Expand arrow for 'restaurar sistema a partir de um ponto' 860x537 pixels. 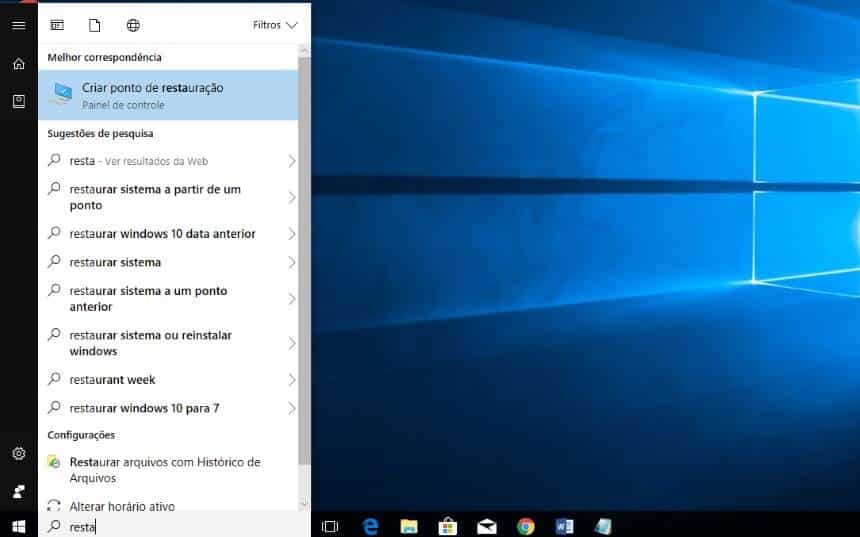(x=292, y=197)
